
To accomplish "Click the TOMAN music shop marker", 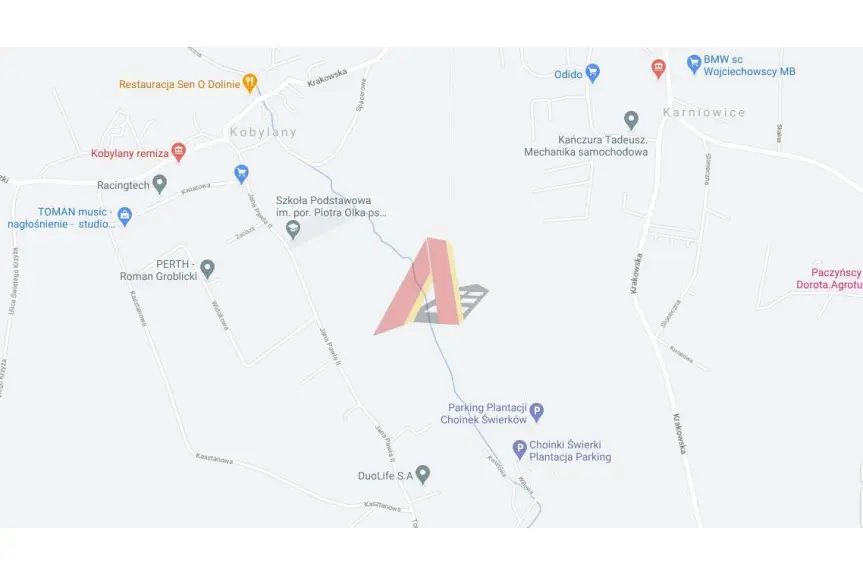I will click(x=125, y=217).
